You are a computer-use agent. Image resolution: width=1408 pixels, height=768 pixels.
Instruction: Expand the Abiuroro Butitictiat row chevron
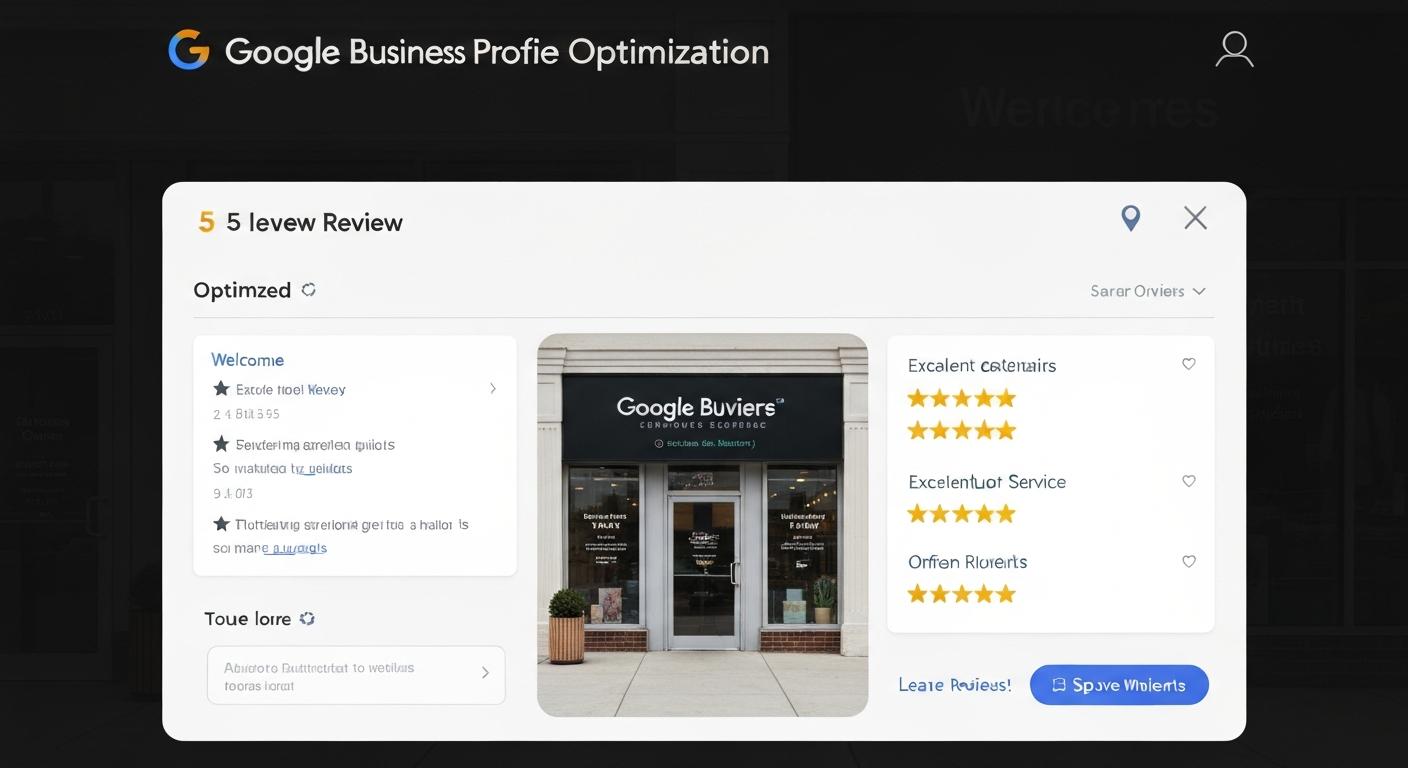click(485, 673)
